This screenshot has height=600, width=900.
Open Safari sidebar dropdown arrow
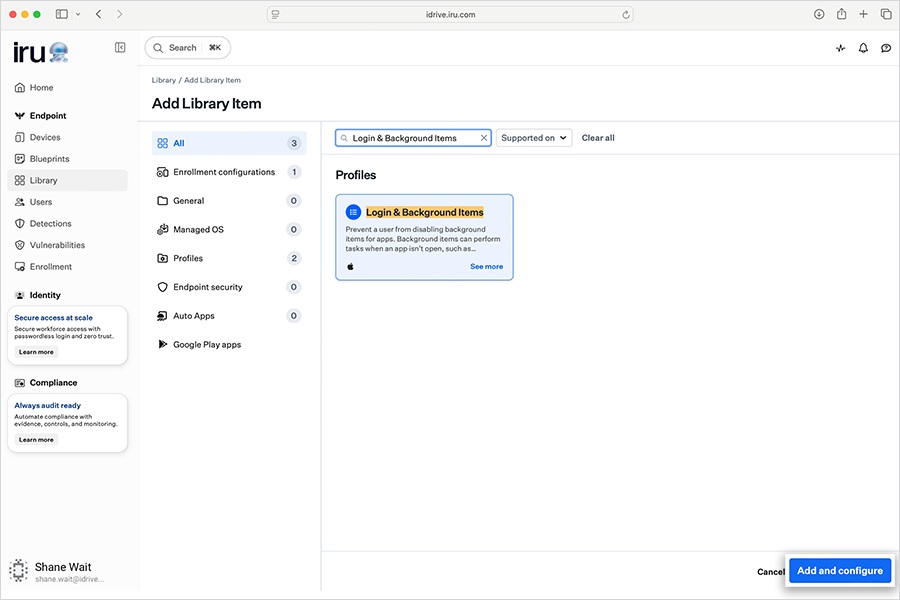[x=78, y=14]
